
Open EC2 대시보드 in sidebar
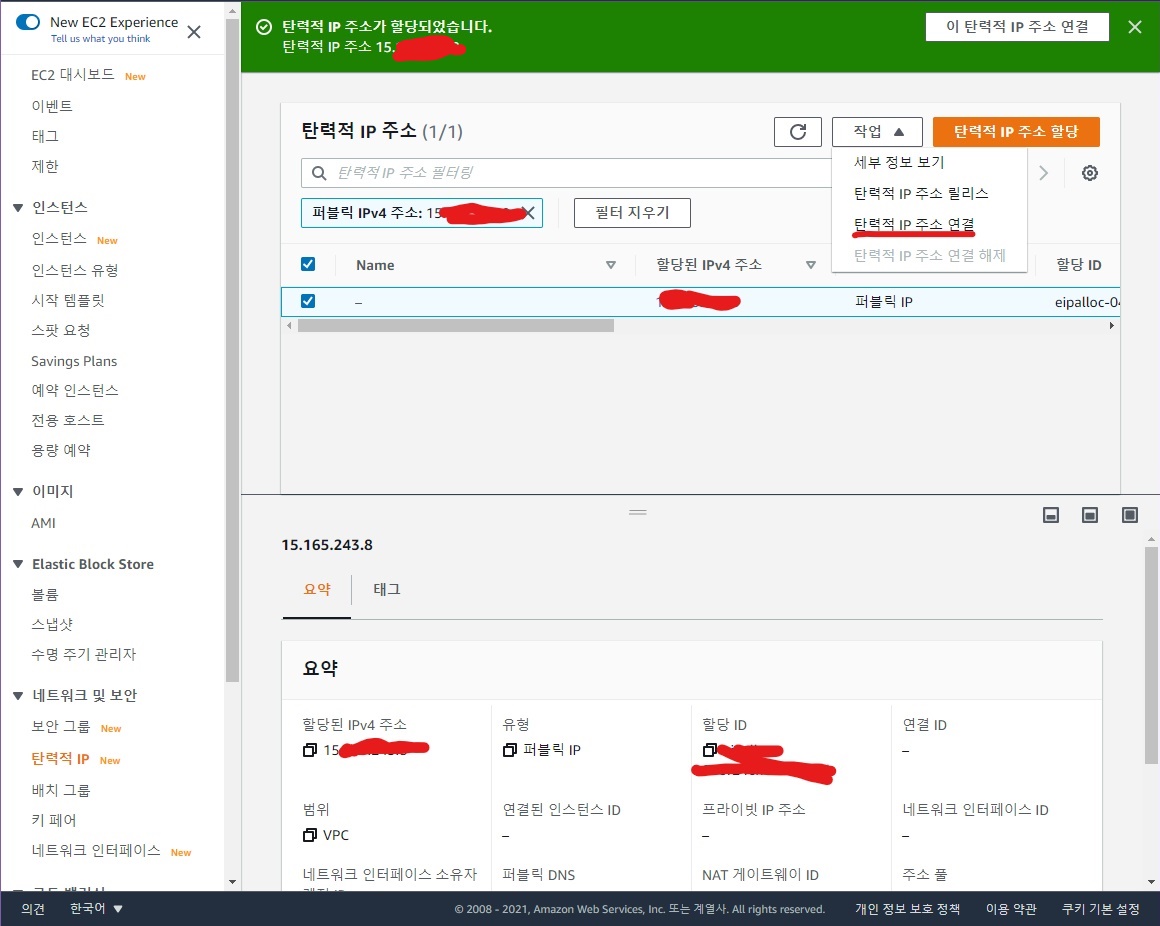click(72, 75)
